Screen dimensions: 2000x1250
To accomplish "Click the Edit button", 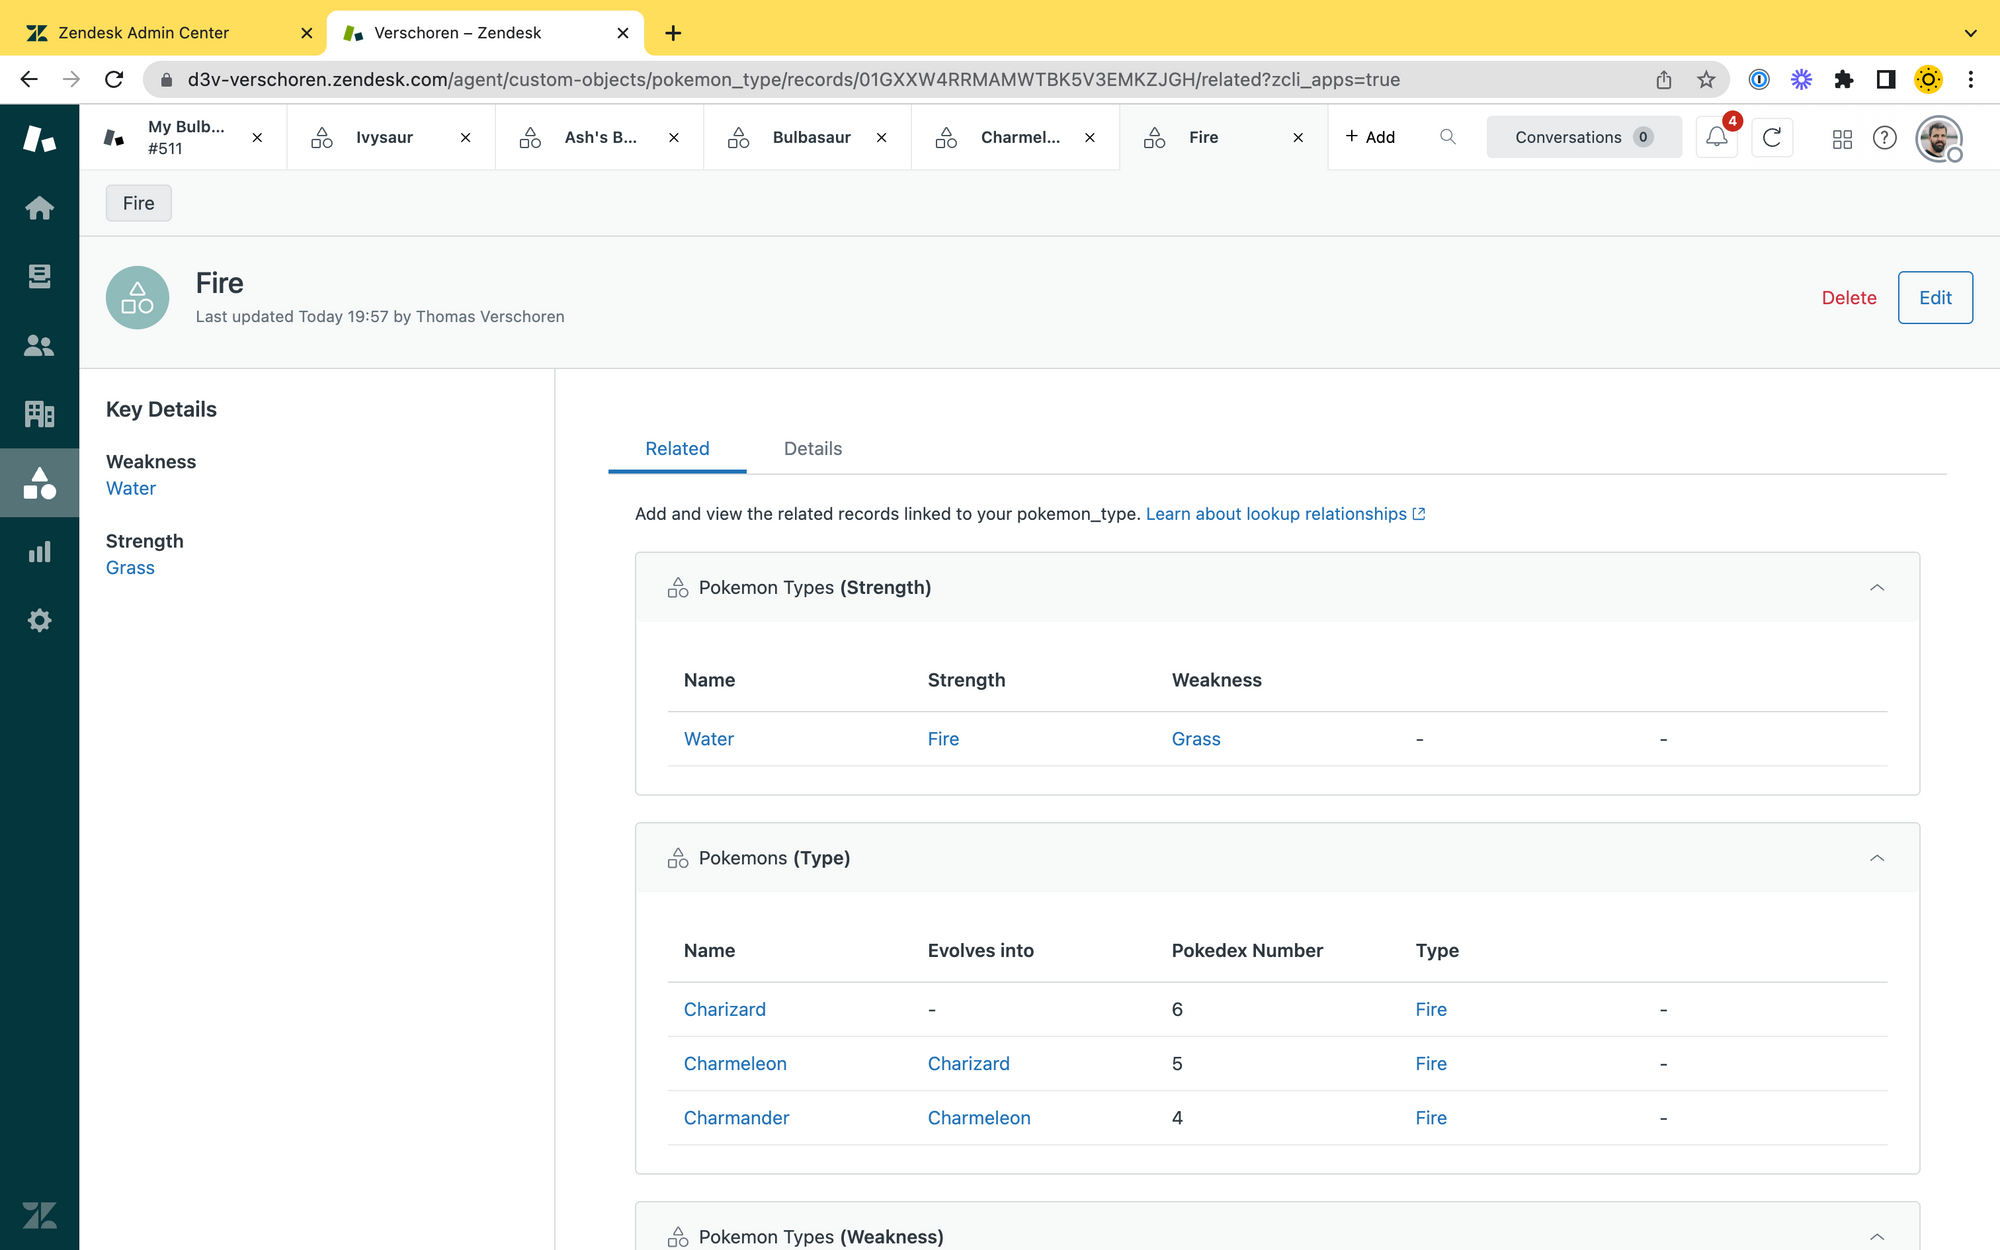I will pyautogui.click(x=1934, y=298).
